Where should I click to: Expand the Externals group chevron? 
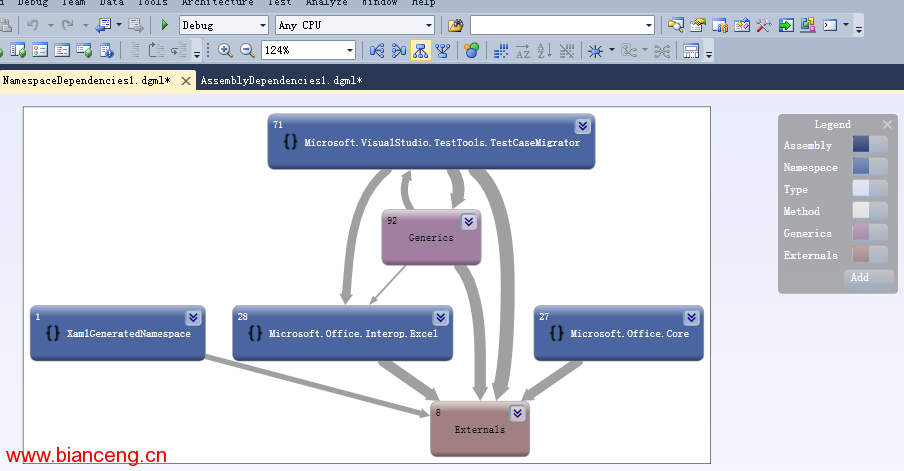(517, 413)
